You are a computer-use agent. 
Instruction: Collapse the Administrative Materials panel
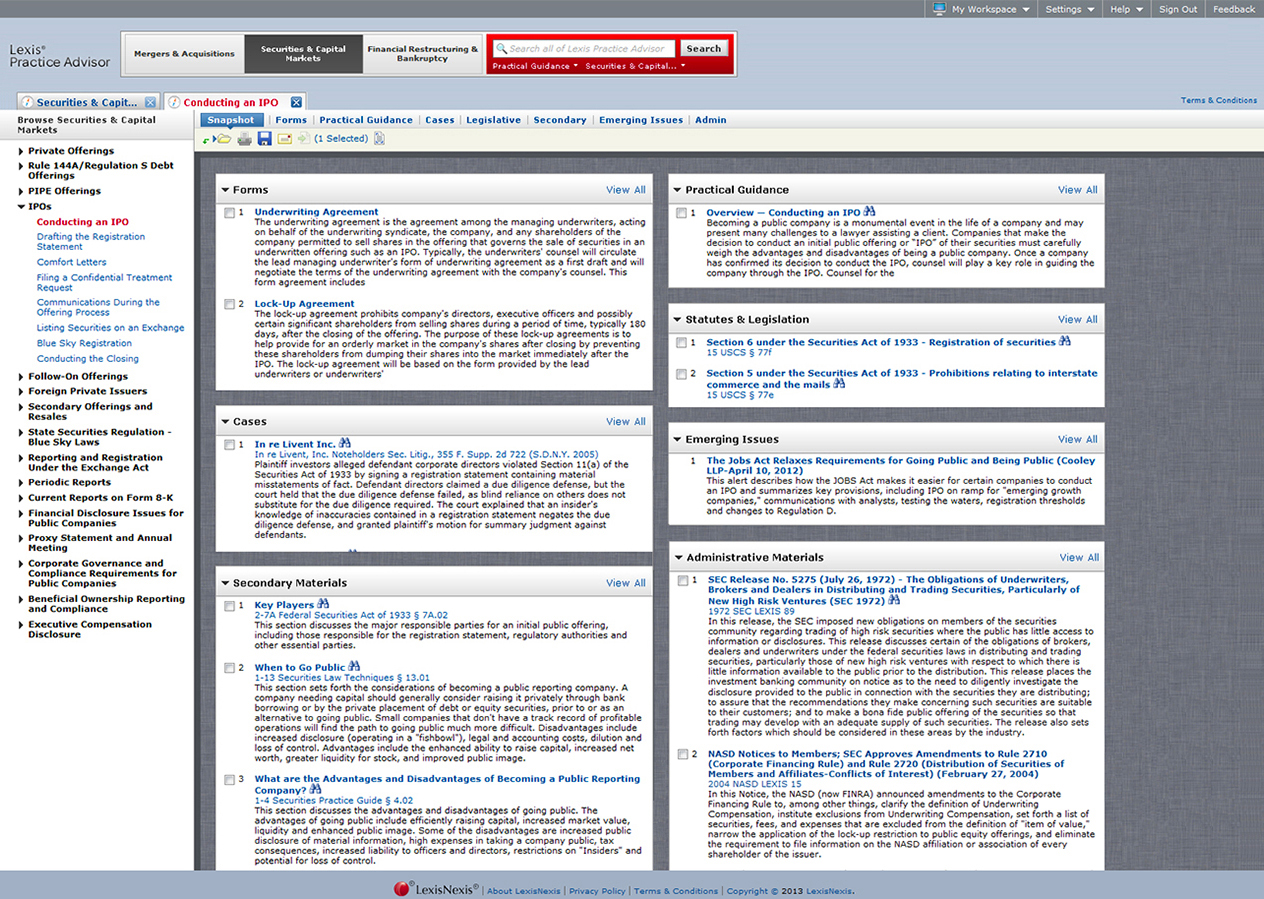677,558
